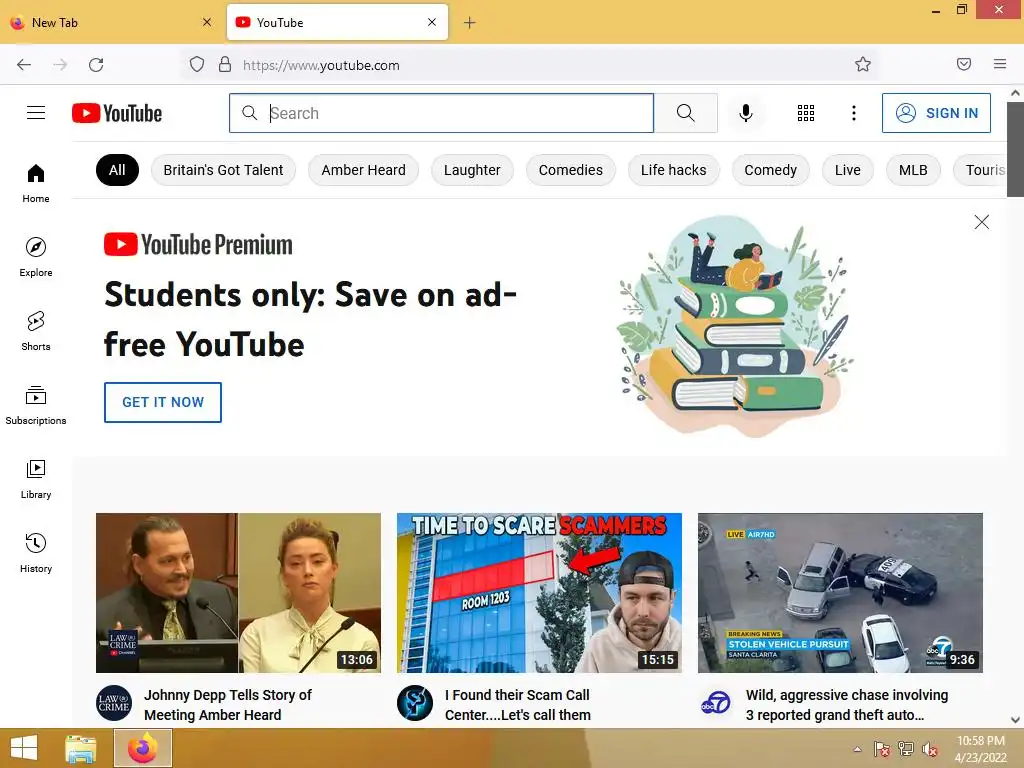This screenshot has width=1024, height=768.
Task: Filter by Comedy chip
Action: pos(771,170)
